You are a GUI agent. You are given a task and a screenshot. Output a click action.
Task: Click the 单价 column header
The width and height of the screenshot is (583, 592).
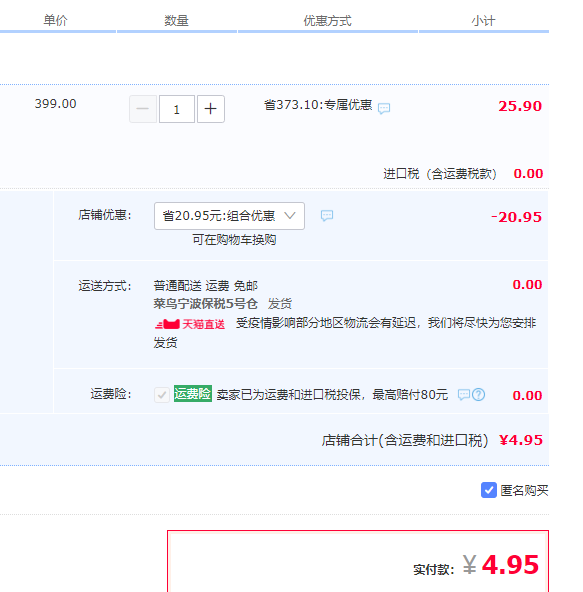tap(56, 20)
